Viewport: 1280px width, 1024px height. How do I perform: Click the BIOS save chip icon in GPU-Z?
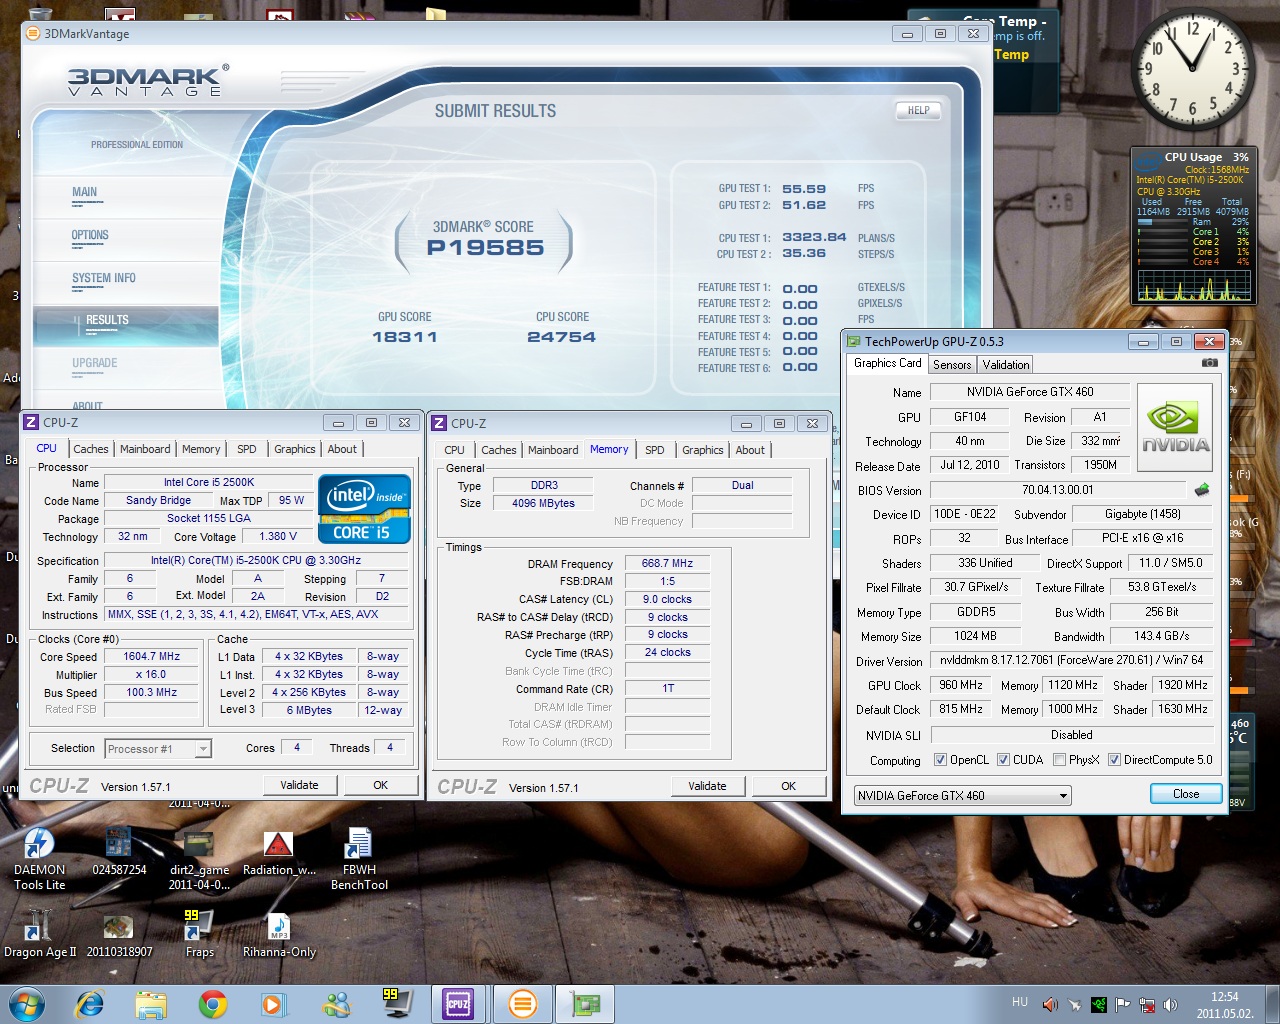tap(1201, 490)
